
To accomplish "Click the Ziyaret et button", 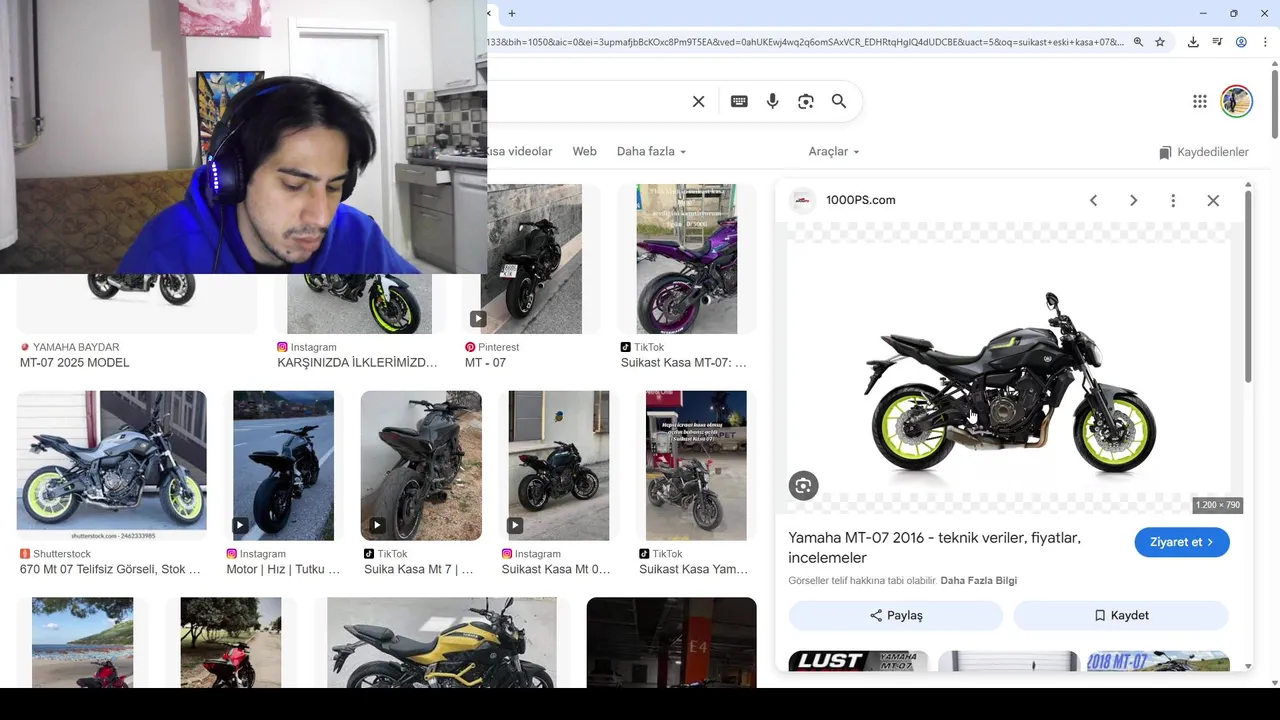I will click(x=1182, y=542).
